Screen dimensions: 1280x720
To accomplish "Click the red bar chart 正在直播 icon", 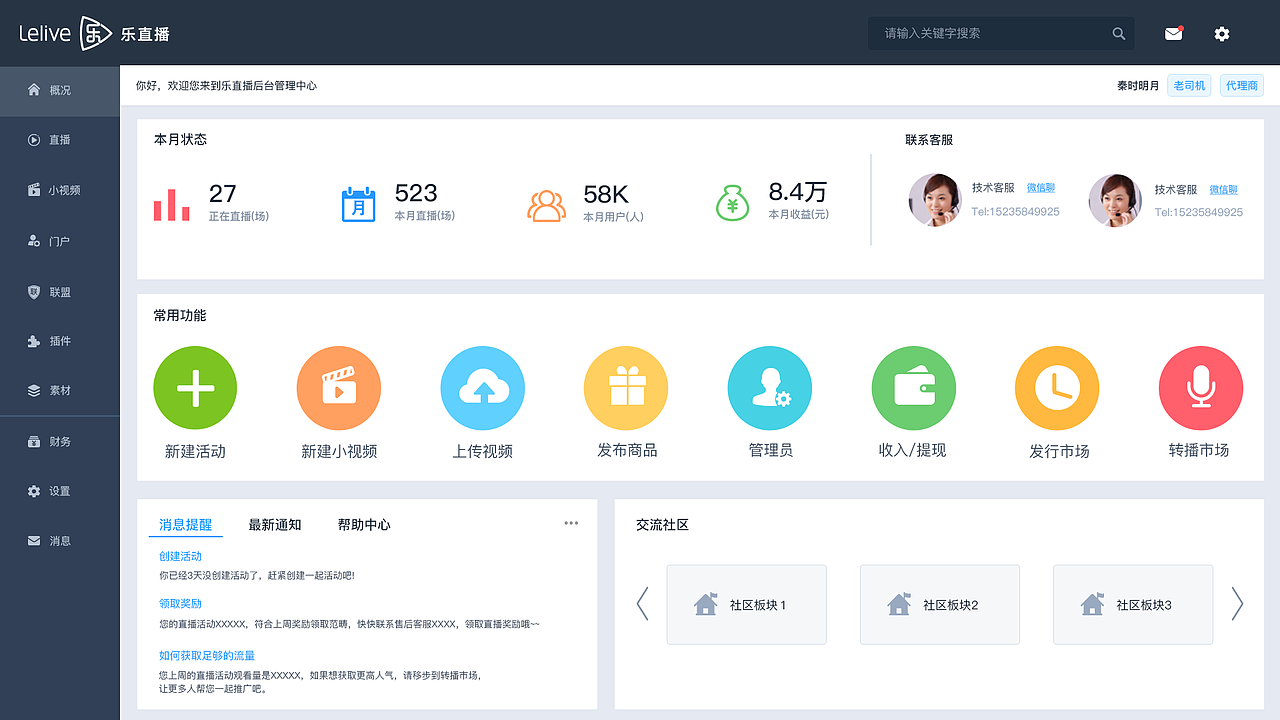I will 171,204.
